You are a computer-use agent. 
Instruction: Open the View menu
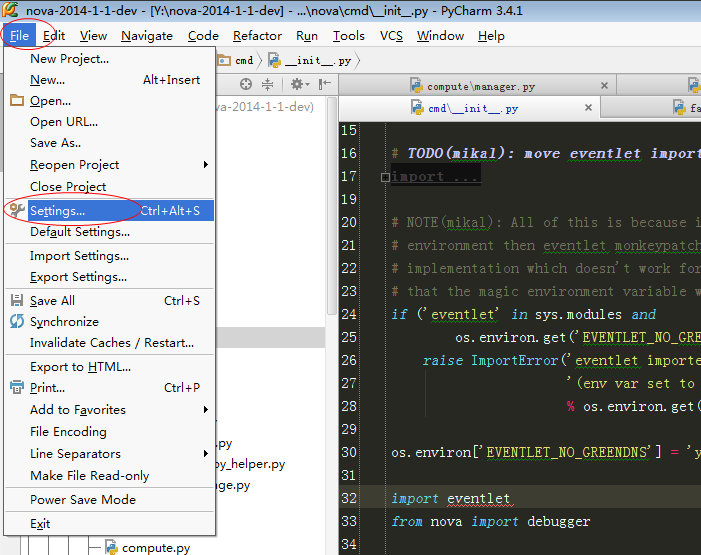[x=93, y=36]
